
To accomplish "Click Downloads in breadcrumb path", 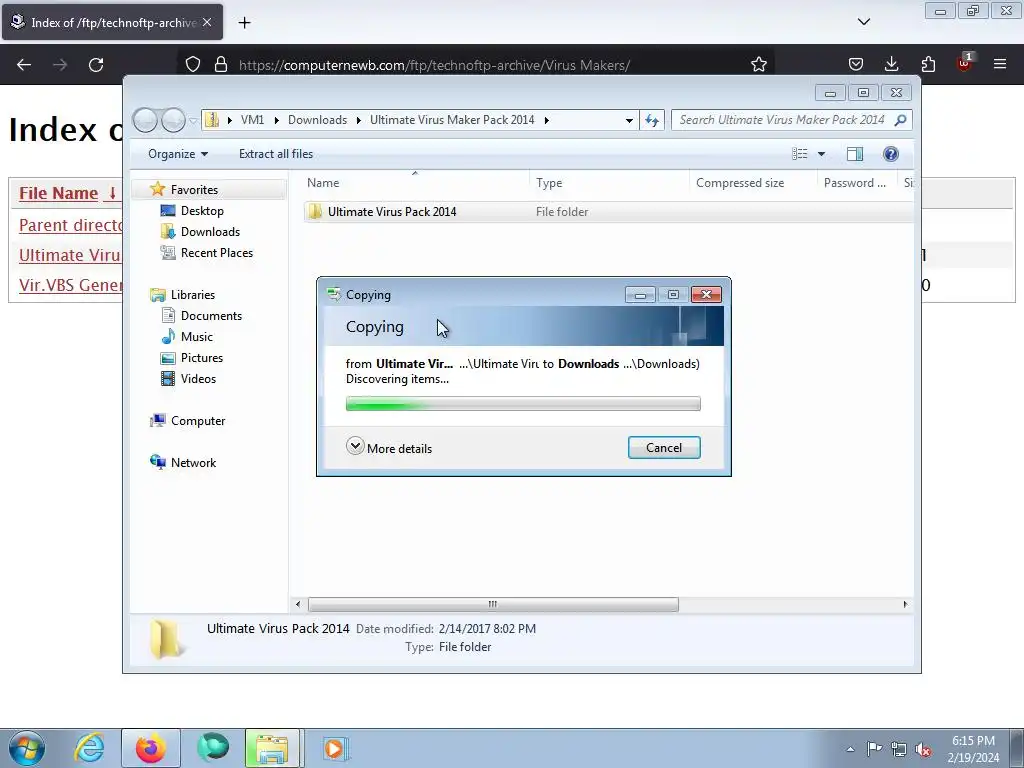I will (x=317, y=120).
